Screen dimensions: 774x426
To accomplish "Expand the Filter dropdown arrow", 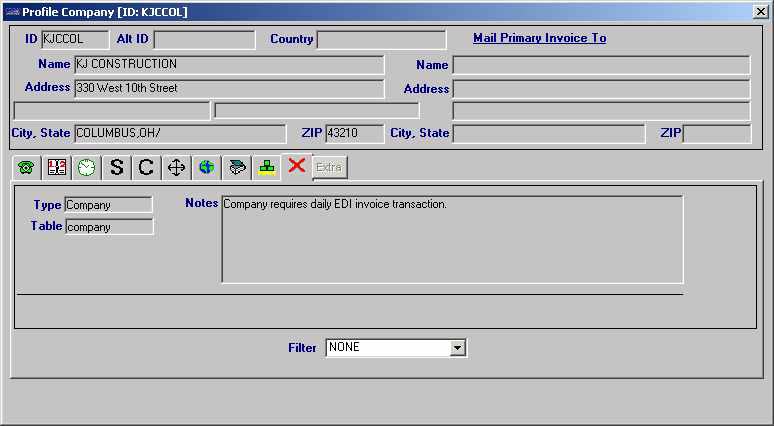I will click(x=458, y=348).
